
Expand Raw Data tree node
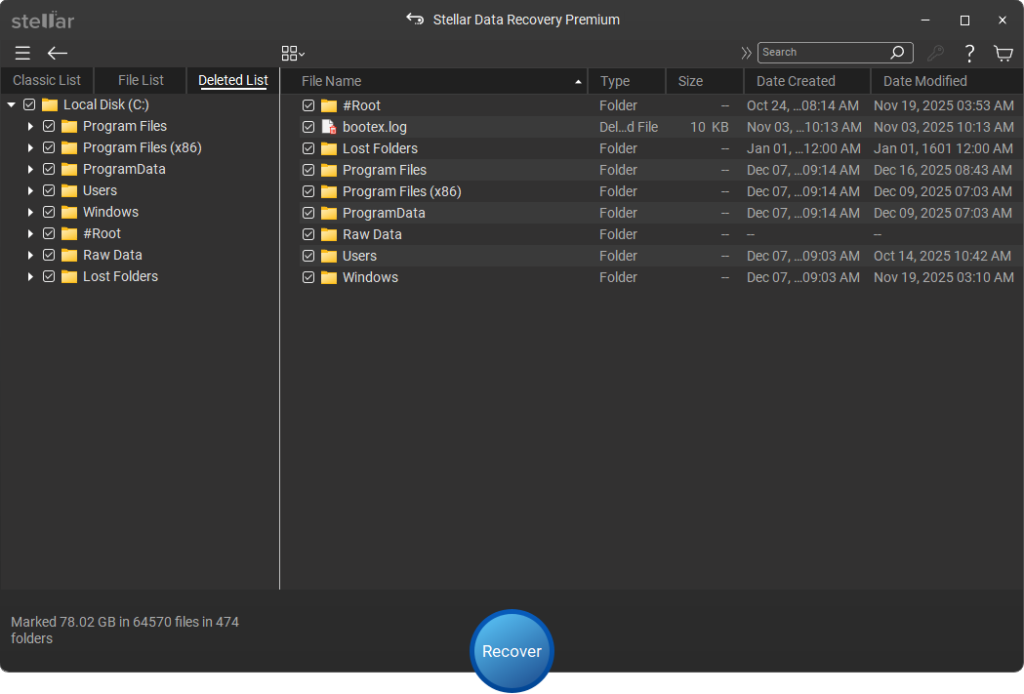point(30,255)
